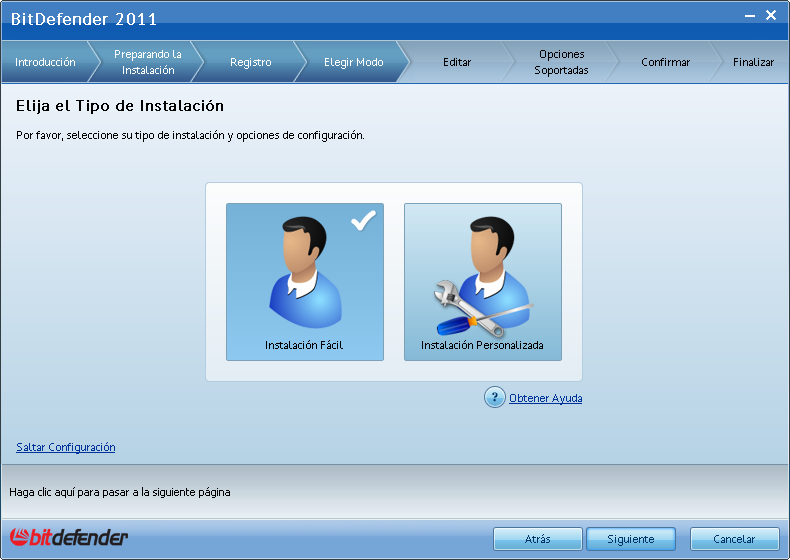Click the BitDefender logo at bottom left
Screen dimensions: 790x560
69,538
